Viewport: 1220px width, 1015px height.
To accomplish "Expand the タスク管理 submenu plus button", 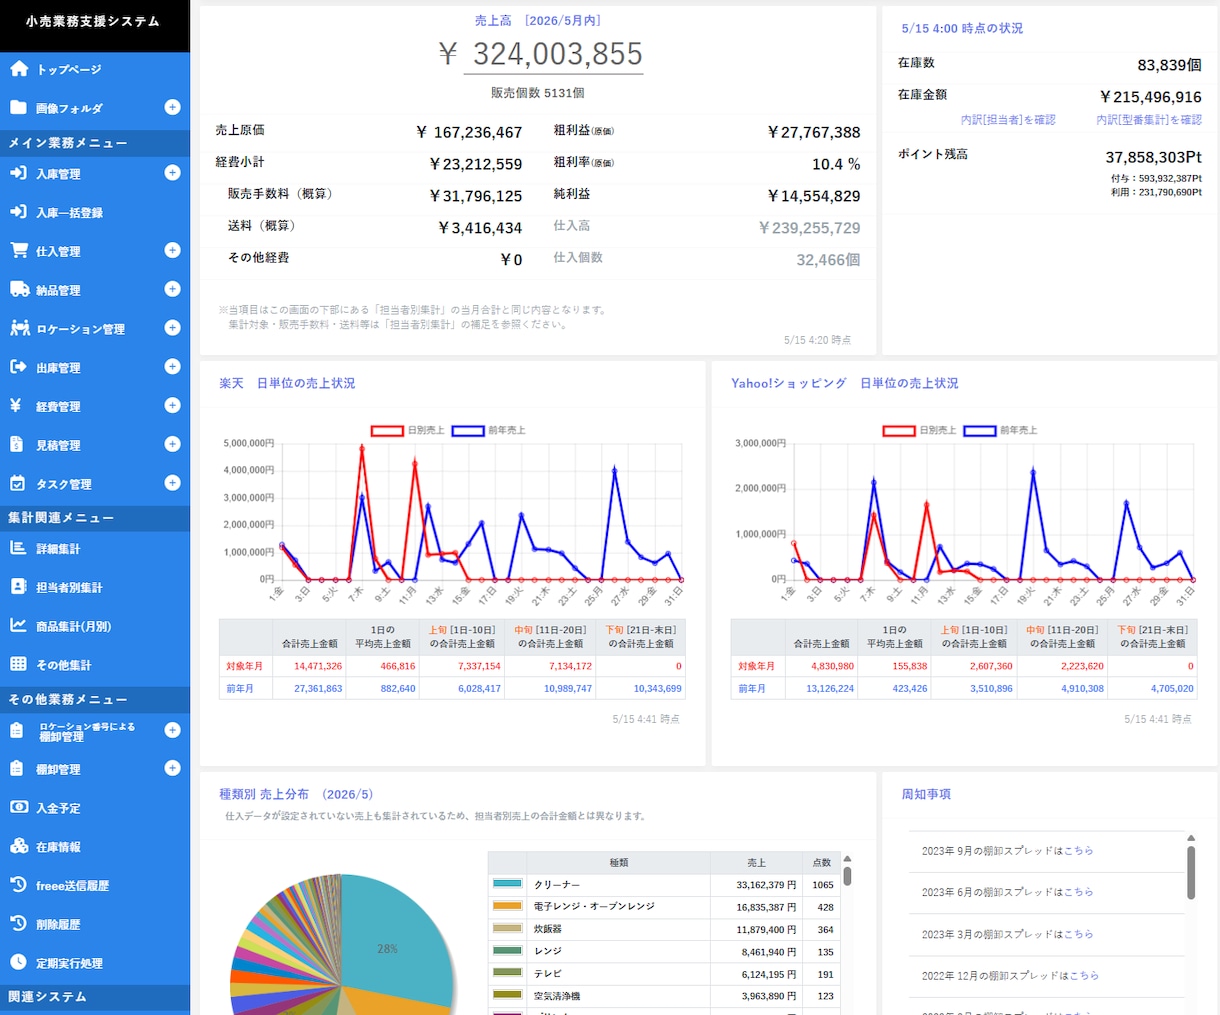I will pyautogui.click(x=172, y=483).
